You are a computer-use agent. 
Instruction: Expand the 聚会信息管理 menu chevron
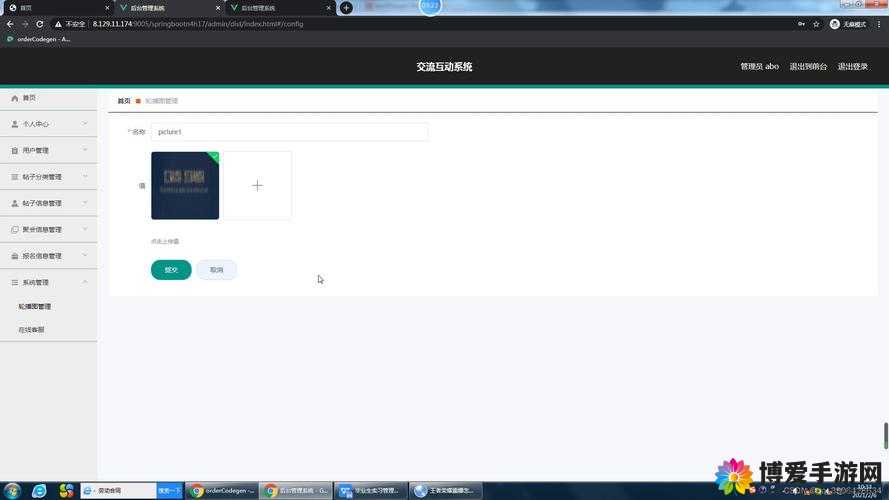(84, 229)
